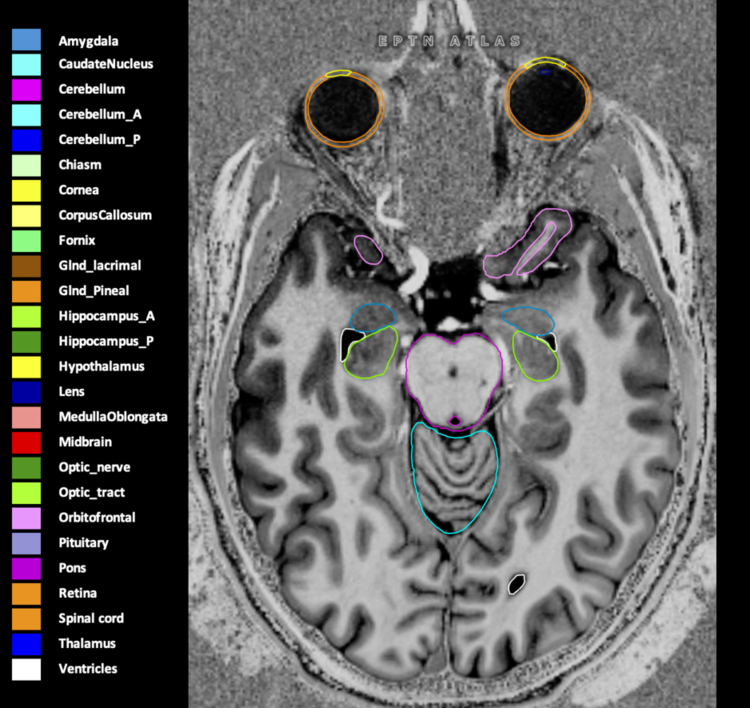Screen dimensions: 750x708
Task: Click the "Cerebellum_P" label
Action: 99,140
